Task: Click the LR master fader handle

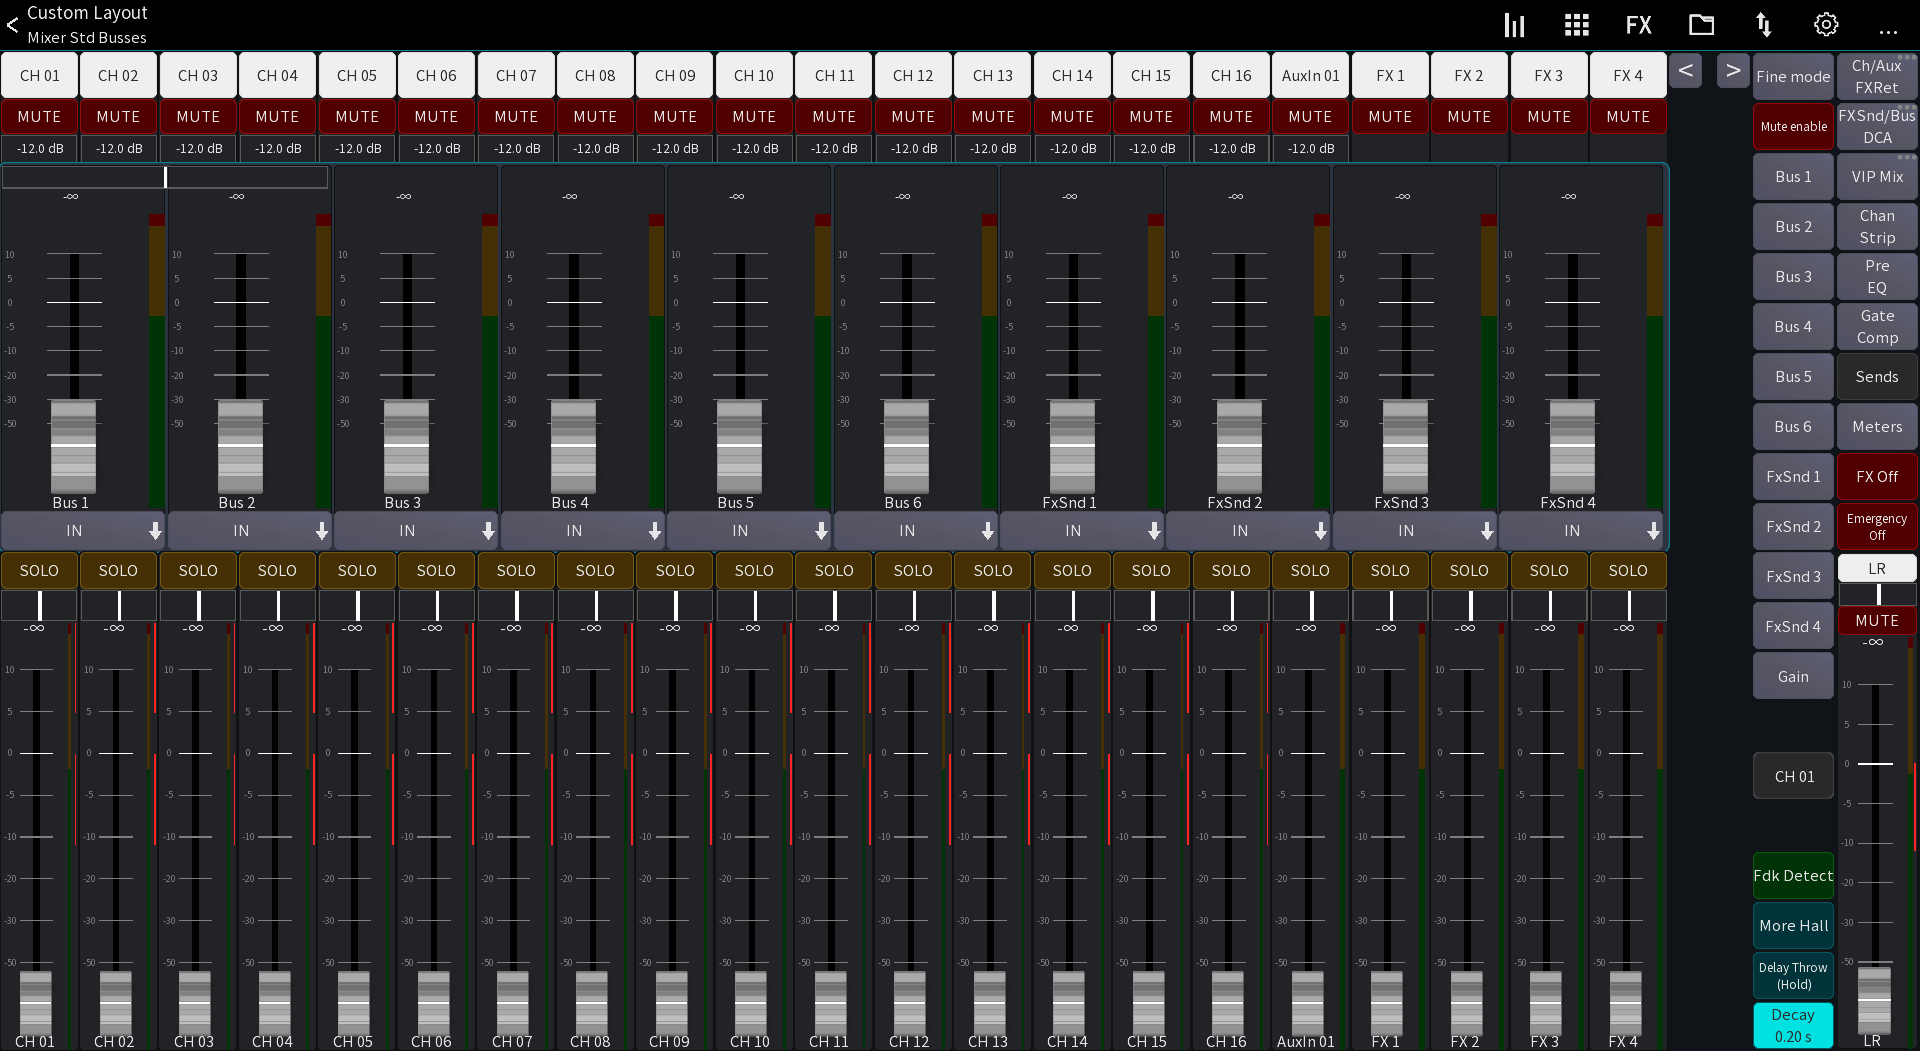Action: (x=1874, y=1000)
